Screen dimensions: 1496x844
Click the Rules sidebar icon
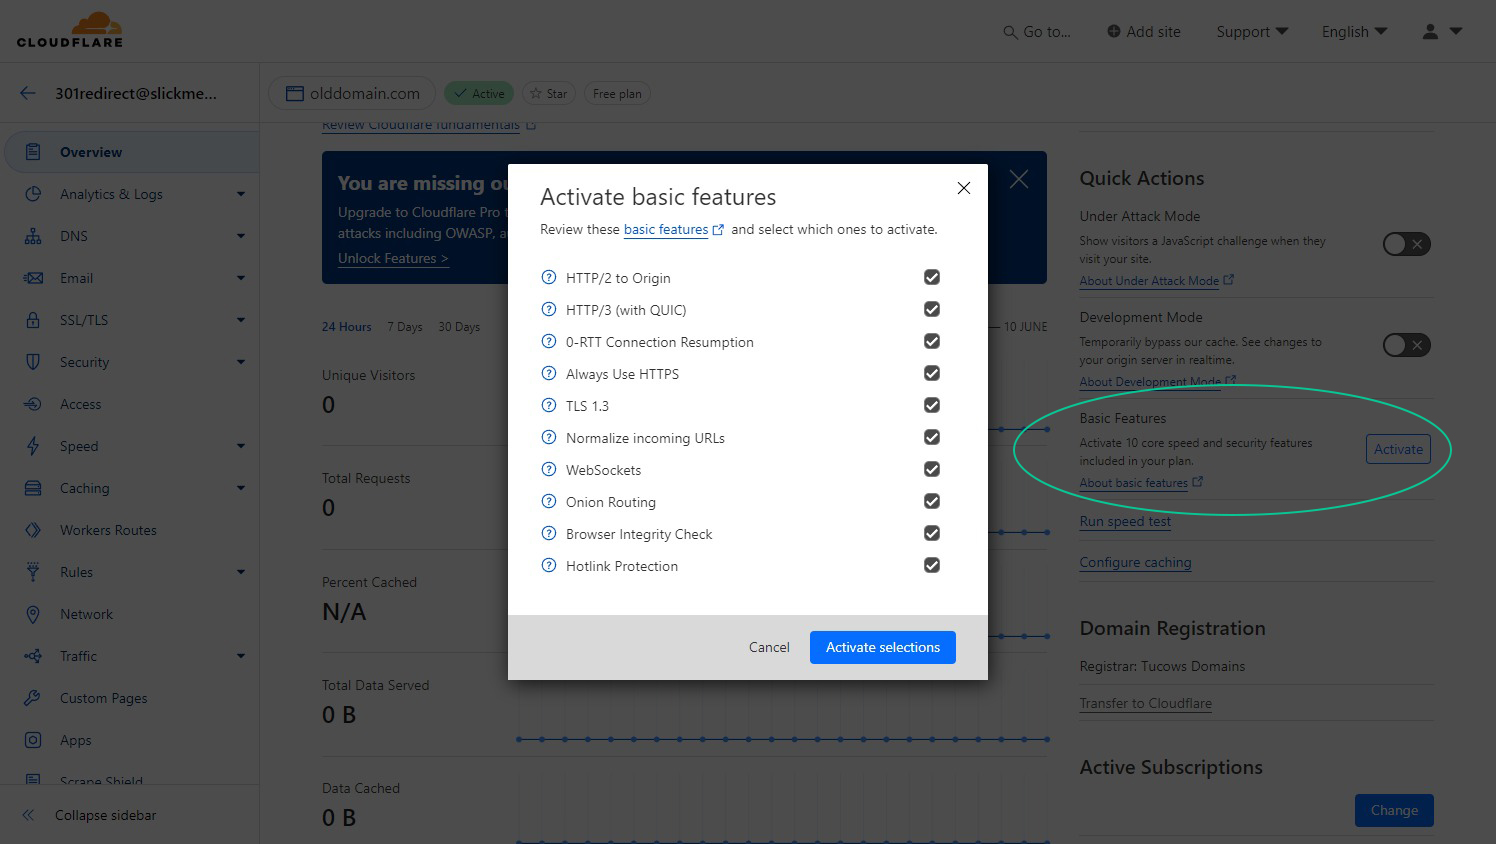click(33, 572)
